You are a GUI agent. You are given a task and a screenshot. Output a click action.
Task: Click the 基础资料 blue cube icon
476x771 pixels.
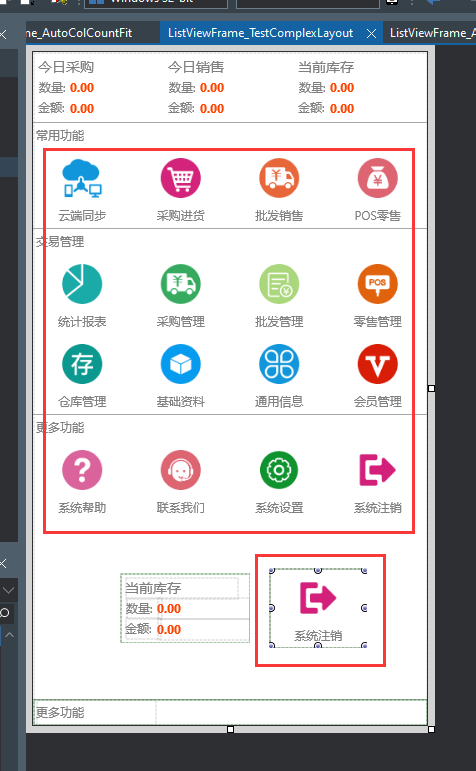tap(180, 364)
